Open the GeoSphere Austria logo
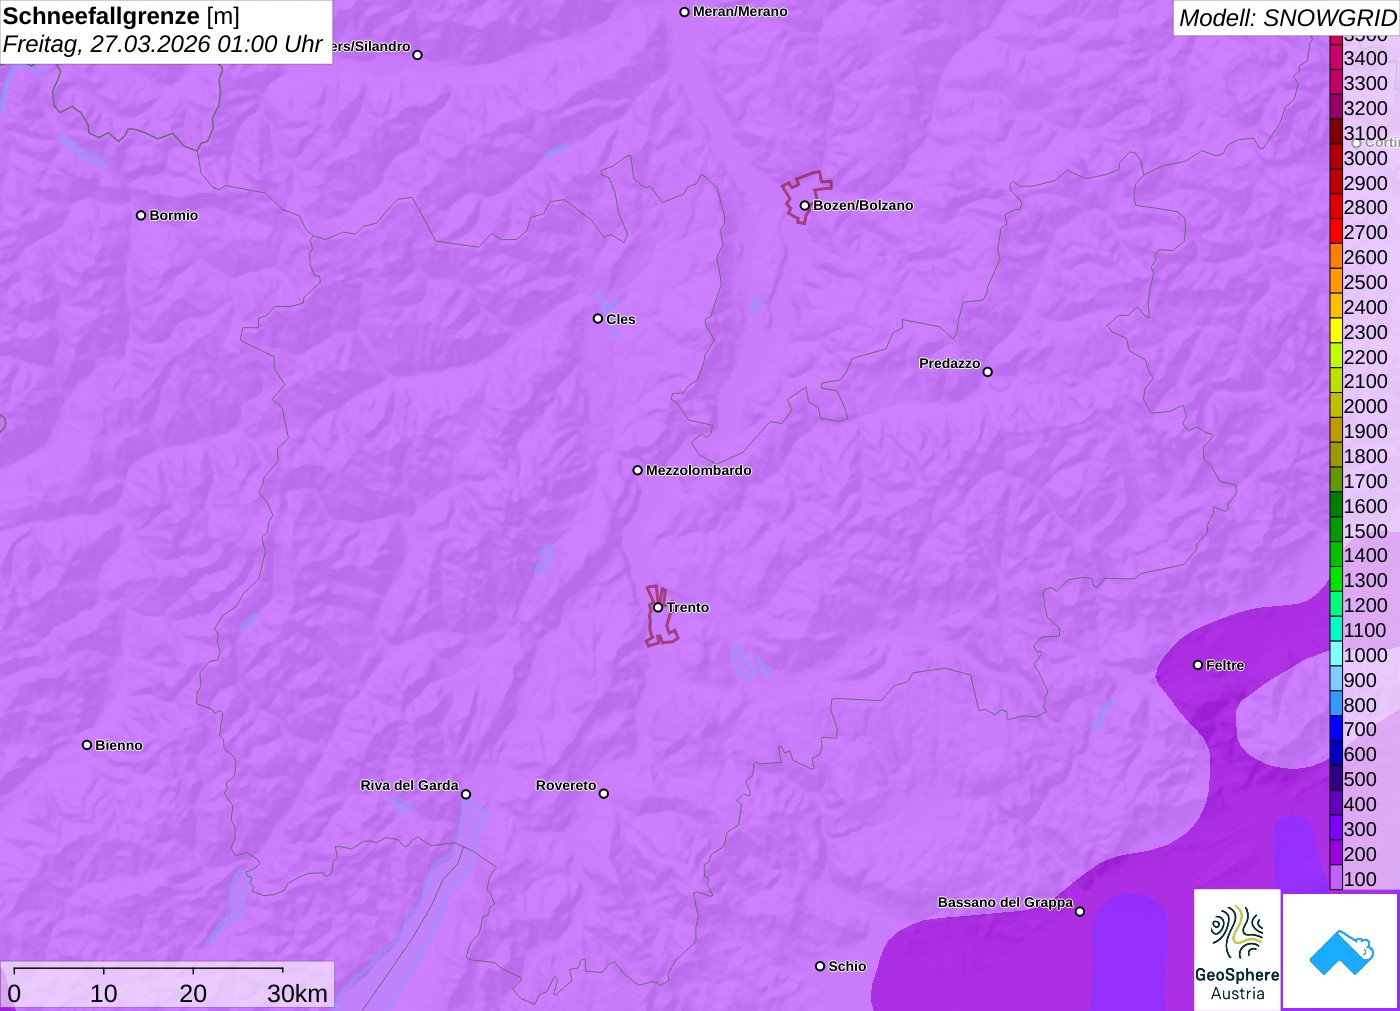The image size is (1400, 1011). click(1237, 950)
